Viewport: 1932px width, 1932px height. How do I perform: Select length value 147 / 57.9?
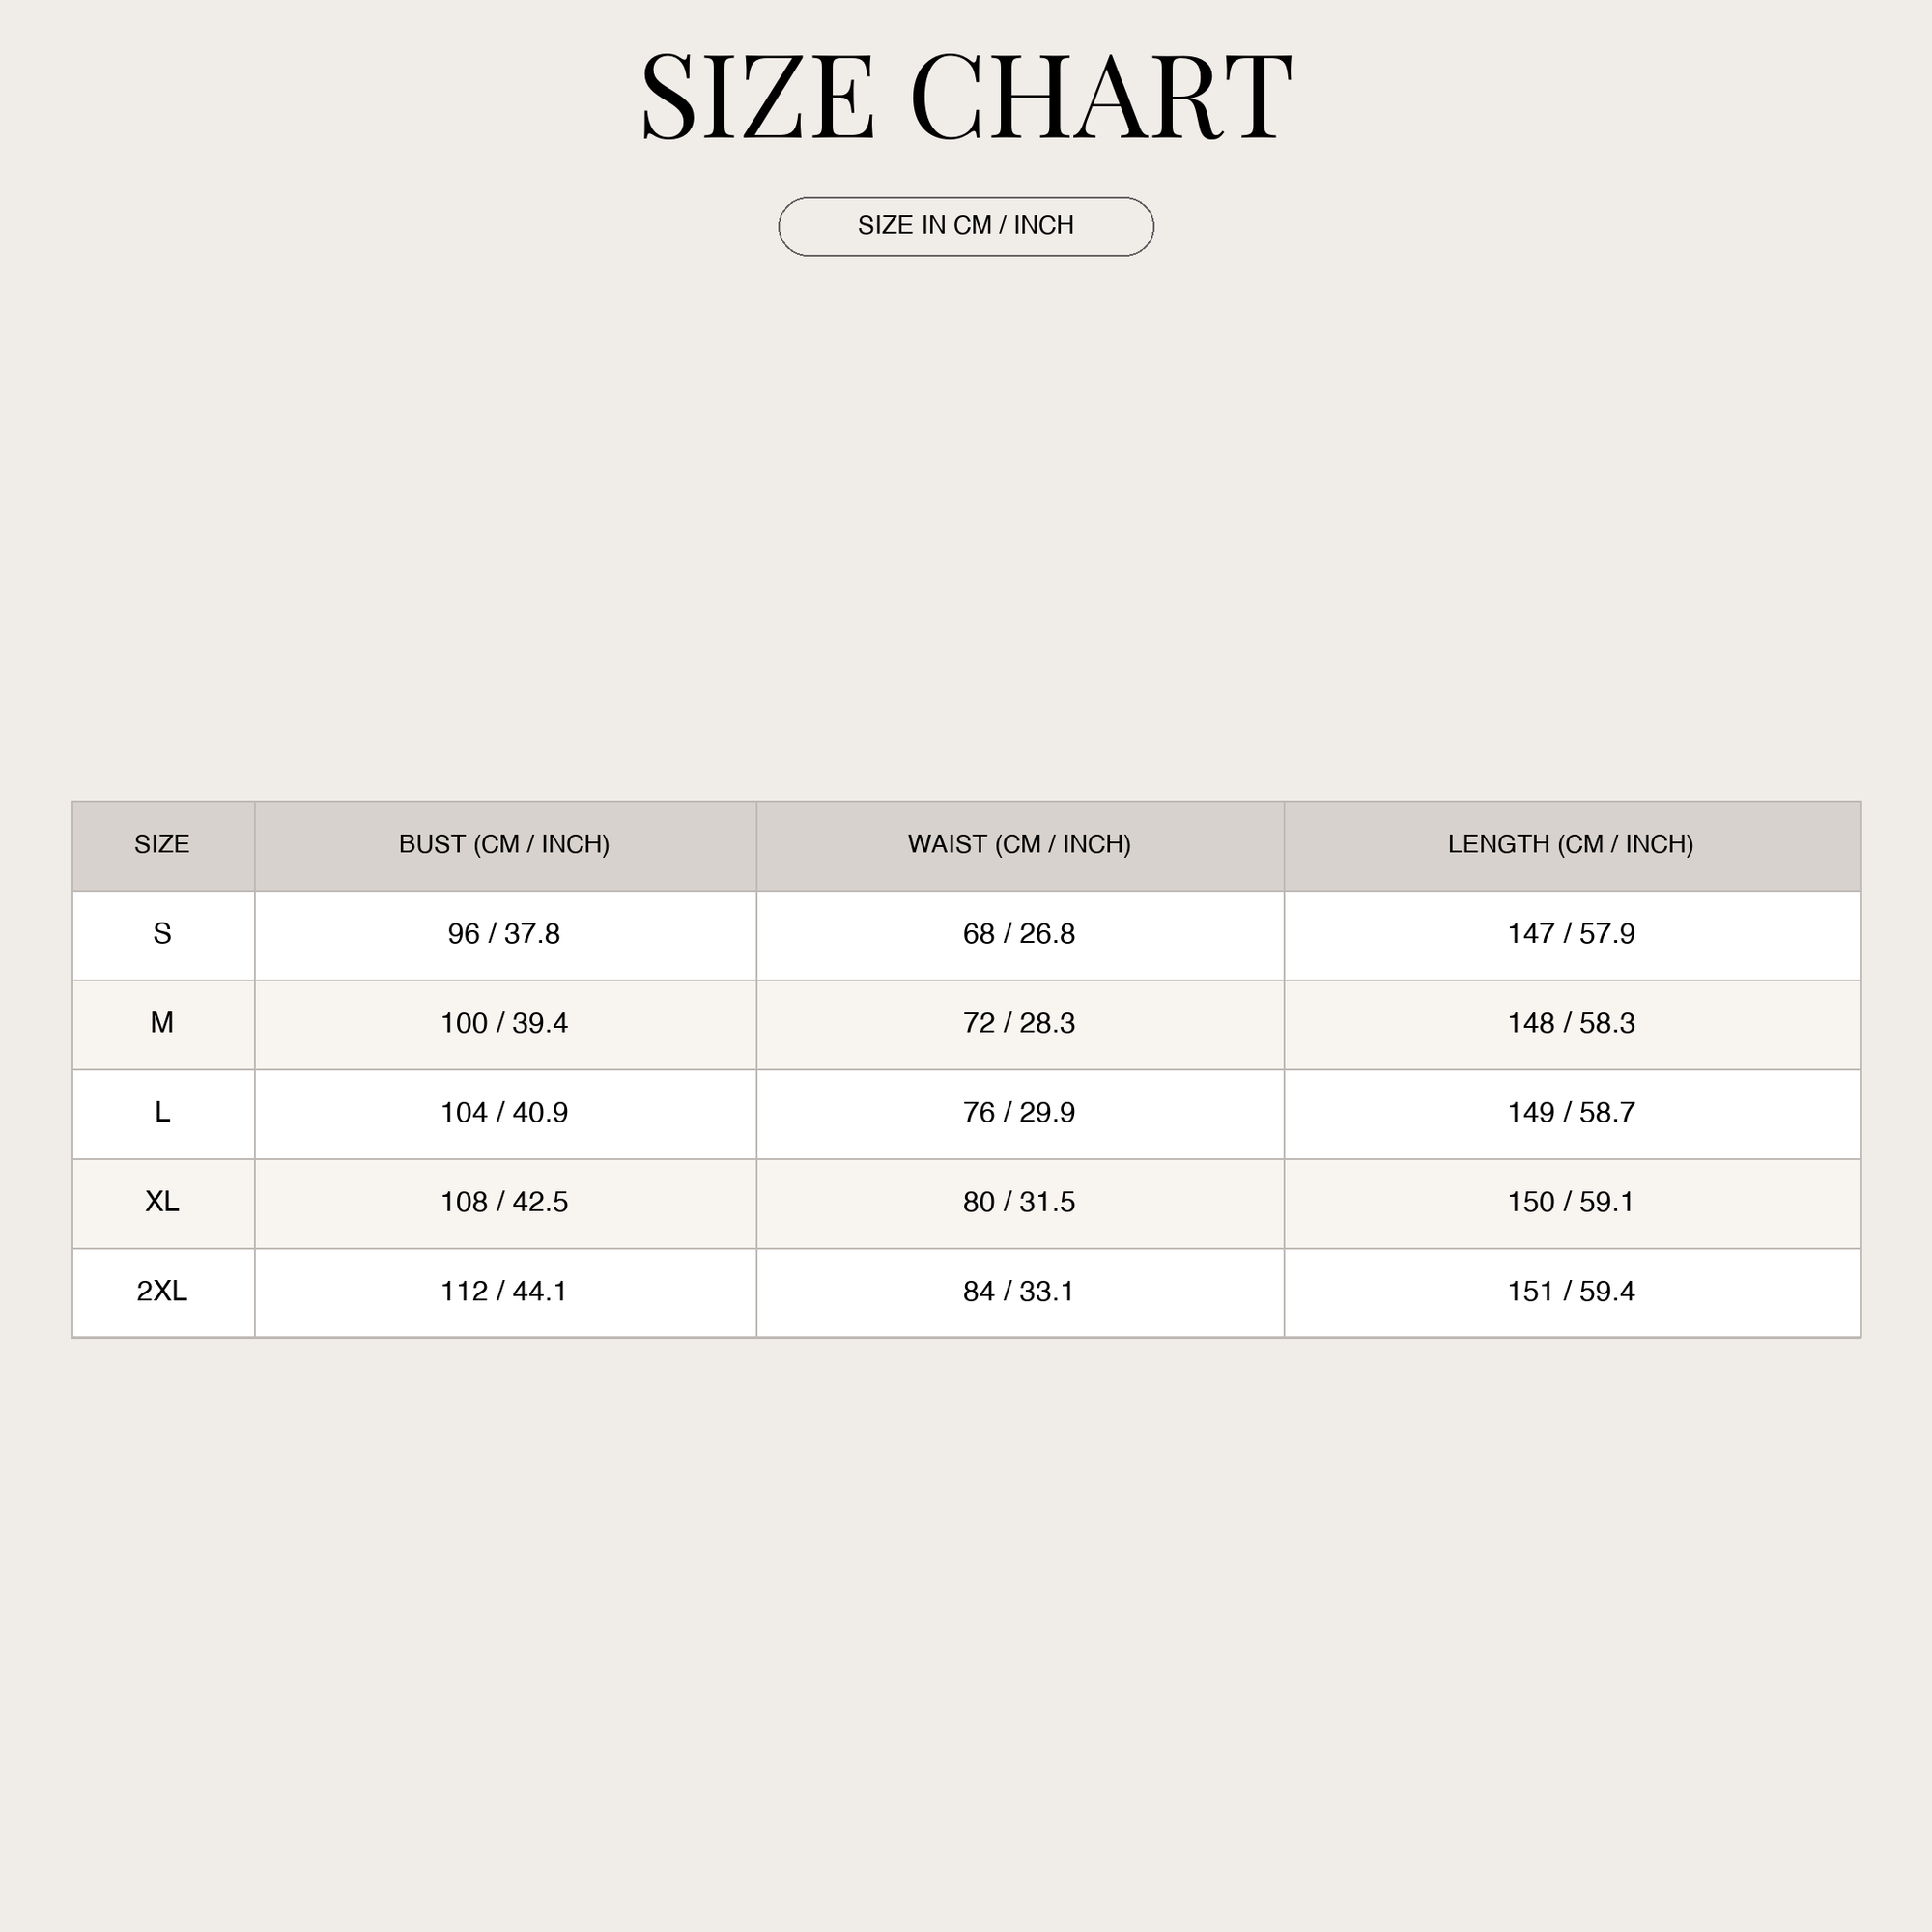tap(1571, 934)
